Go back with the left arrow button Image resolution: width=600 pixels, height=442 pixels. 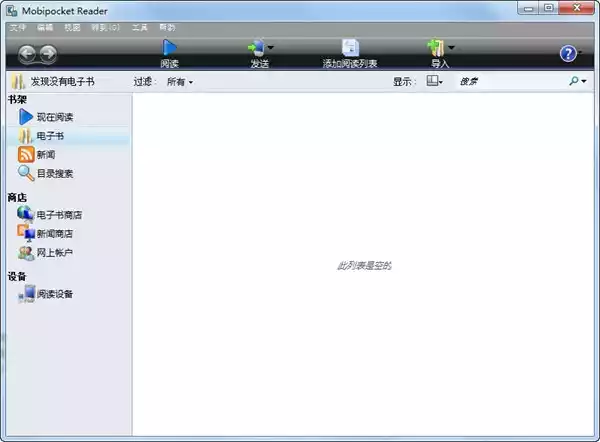pyautogui.click(x=28, y=54)
